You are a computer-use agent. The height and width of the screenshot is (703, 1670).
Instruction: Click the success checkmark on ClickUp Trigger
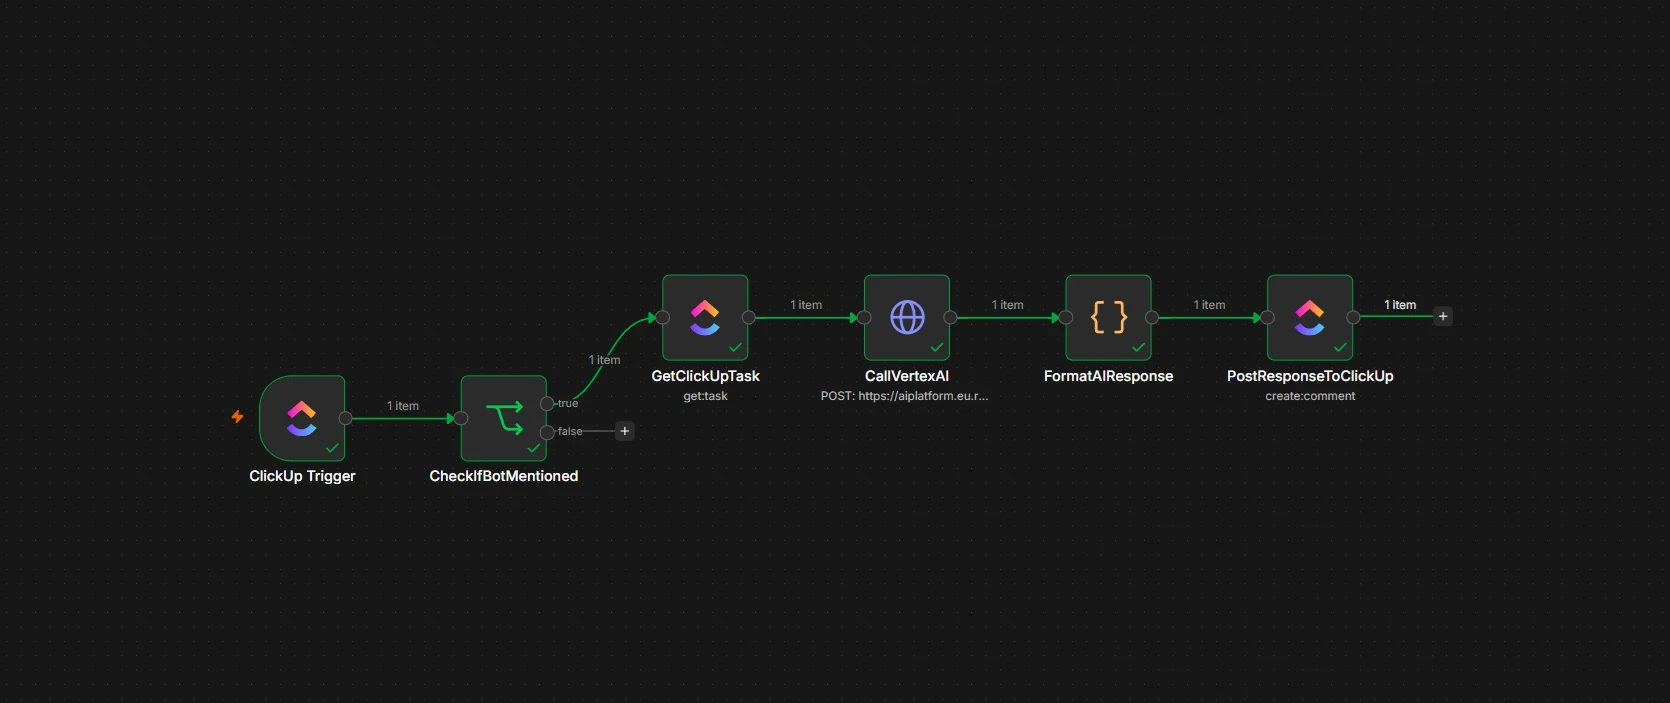click(x=332, y=448)
